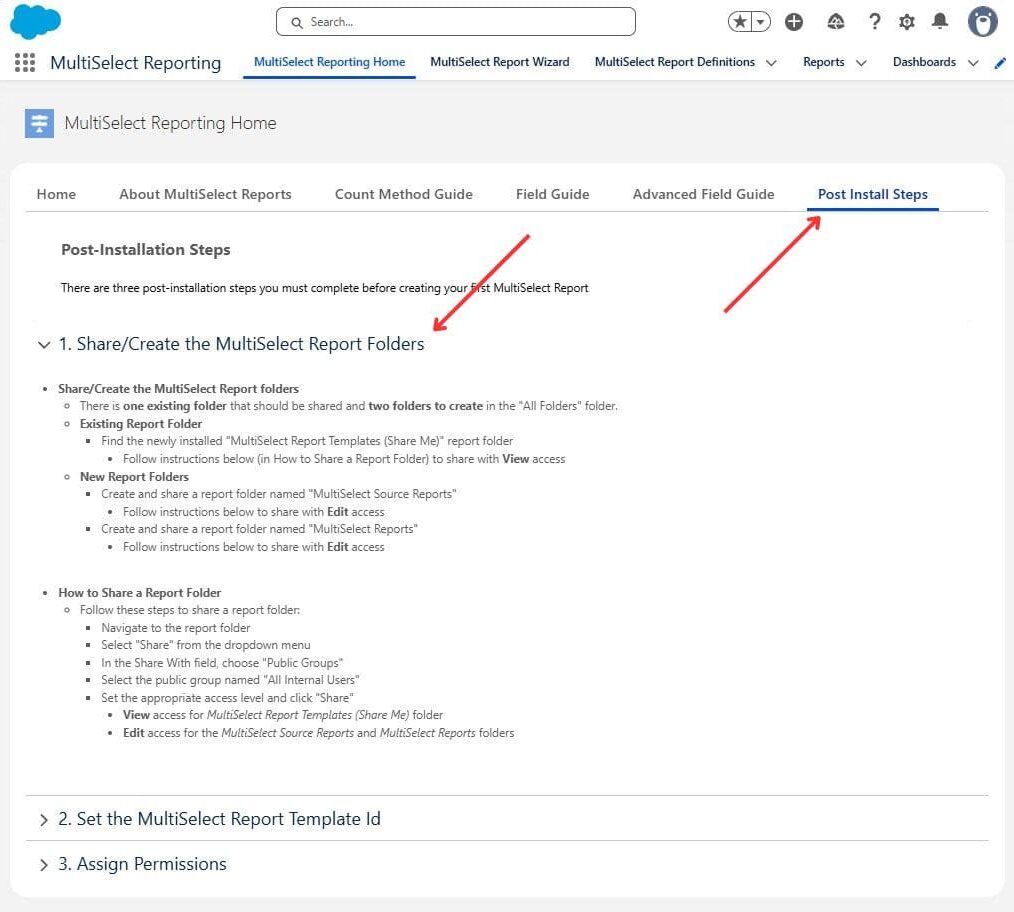This screenshot has height=912, width=1014.
Task: Open the MultiSelect Report Definitions dropdown chevron
Action: 771,63
